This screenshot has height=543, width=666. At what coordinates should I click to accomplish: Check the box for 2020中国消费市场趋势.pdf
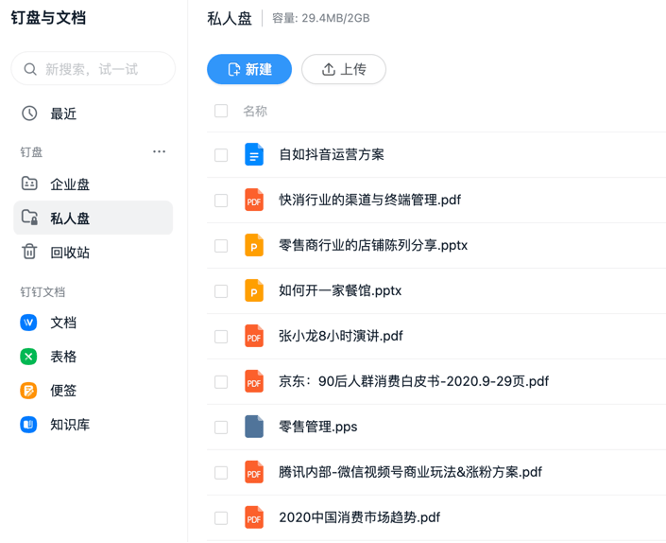coord(221,518)
